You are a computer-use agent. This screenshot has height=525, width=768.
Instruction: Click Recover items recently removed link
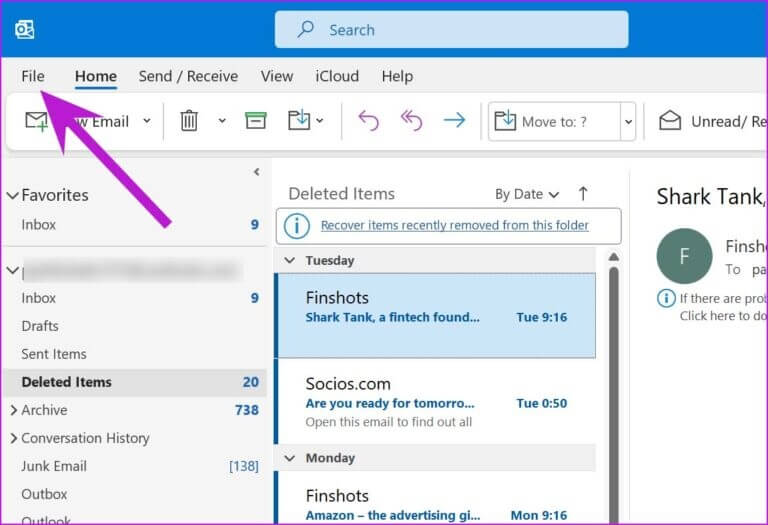coord(455,225)
